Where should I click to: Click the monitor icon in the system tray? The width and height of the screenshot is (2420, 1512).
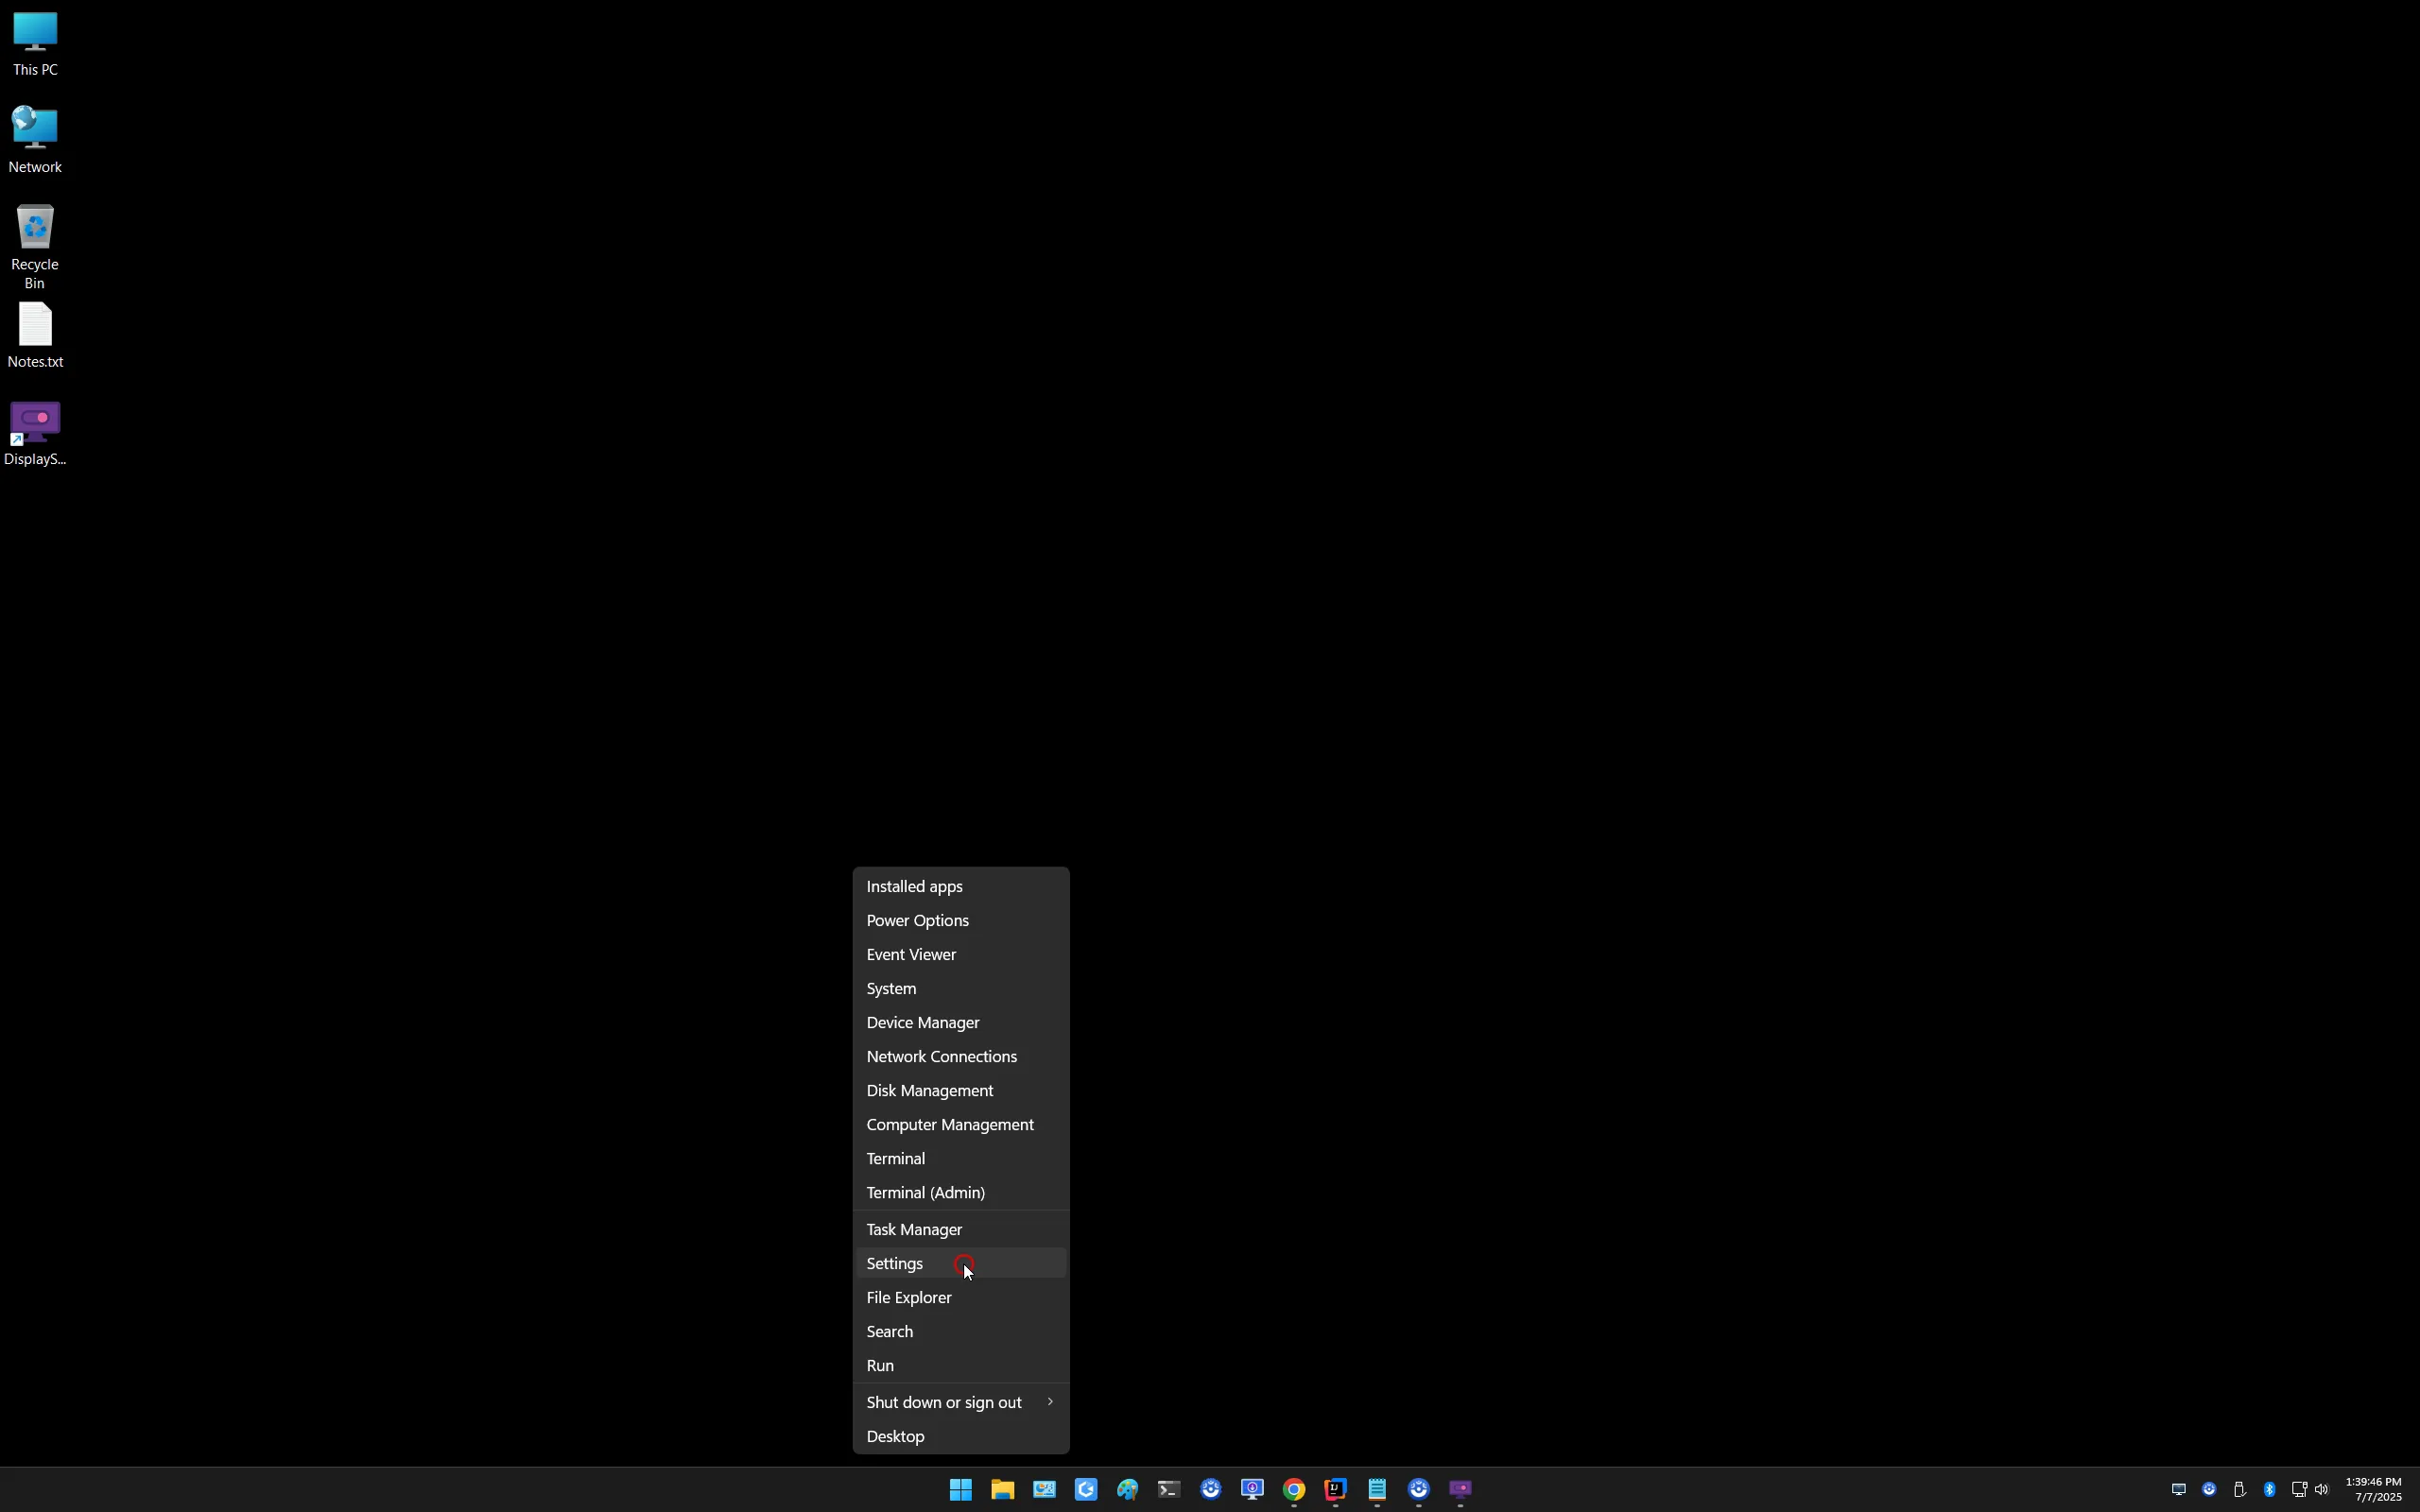pyautogui.click(x=2179, y=1490)
